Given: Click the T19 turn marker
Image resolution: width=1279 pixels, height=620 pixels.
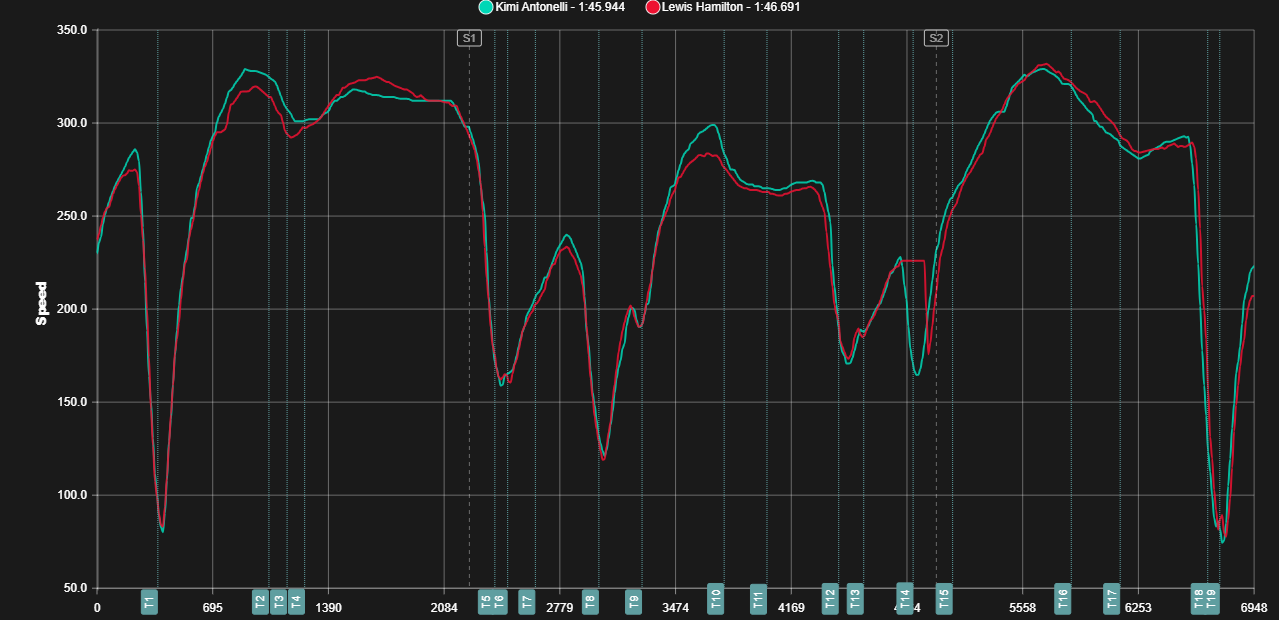Looking at the screenshot, I should [x=1211, y=598].
